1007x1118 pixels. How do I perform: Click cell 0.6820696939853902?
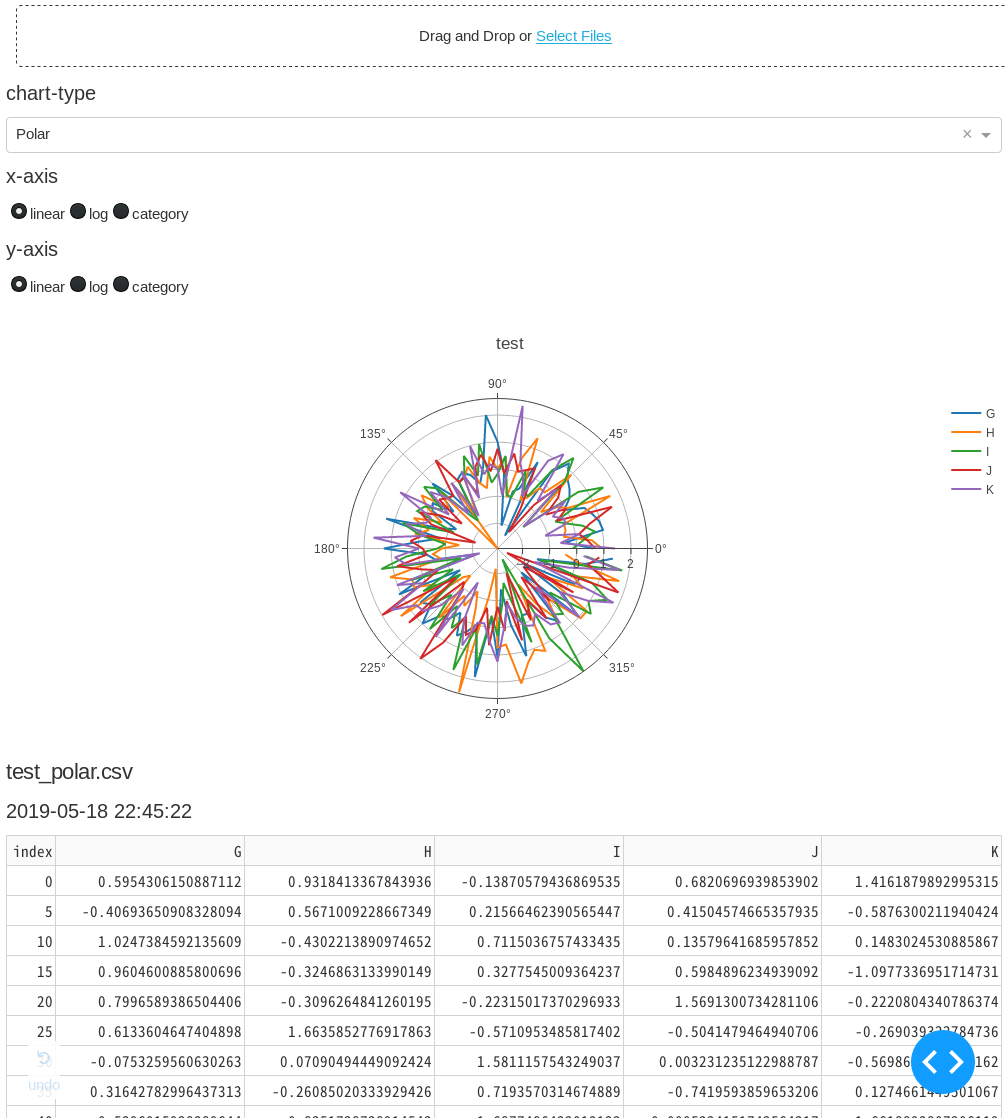click(x=722, y=881)
